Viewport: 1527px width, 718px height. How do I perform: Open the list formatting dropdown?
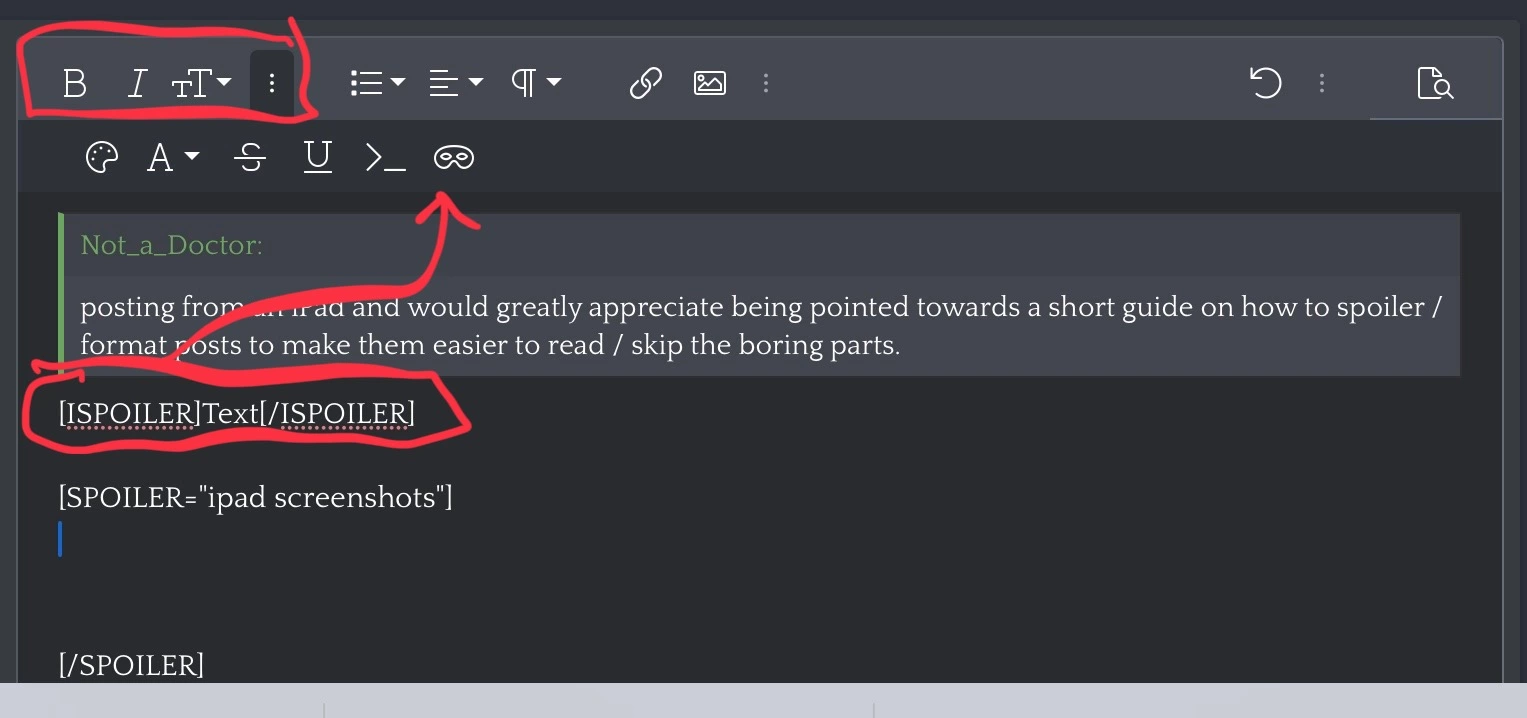pos(377,83)
